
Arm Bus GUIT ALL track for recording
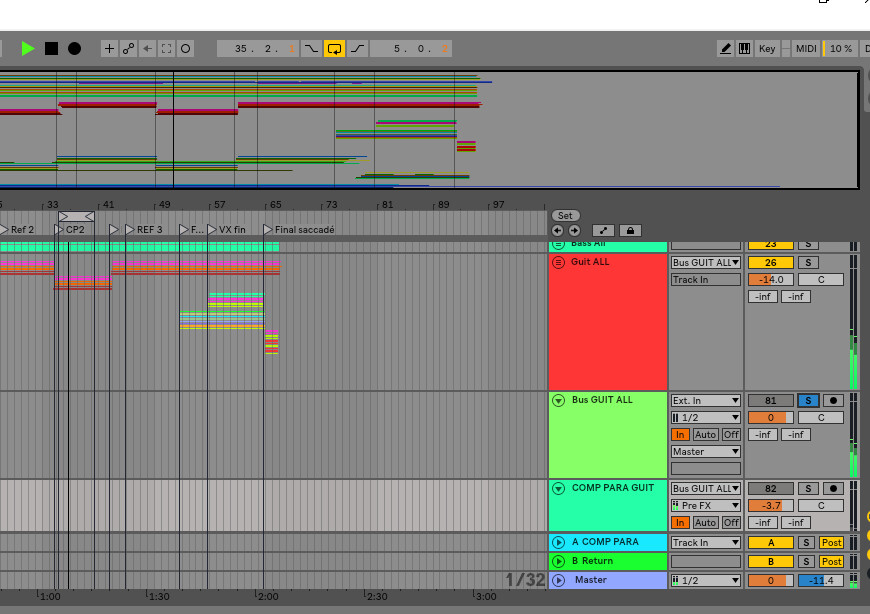(x=833, y=400)
